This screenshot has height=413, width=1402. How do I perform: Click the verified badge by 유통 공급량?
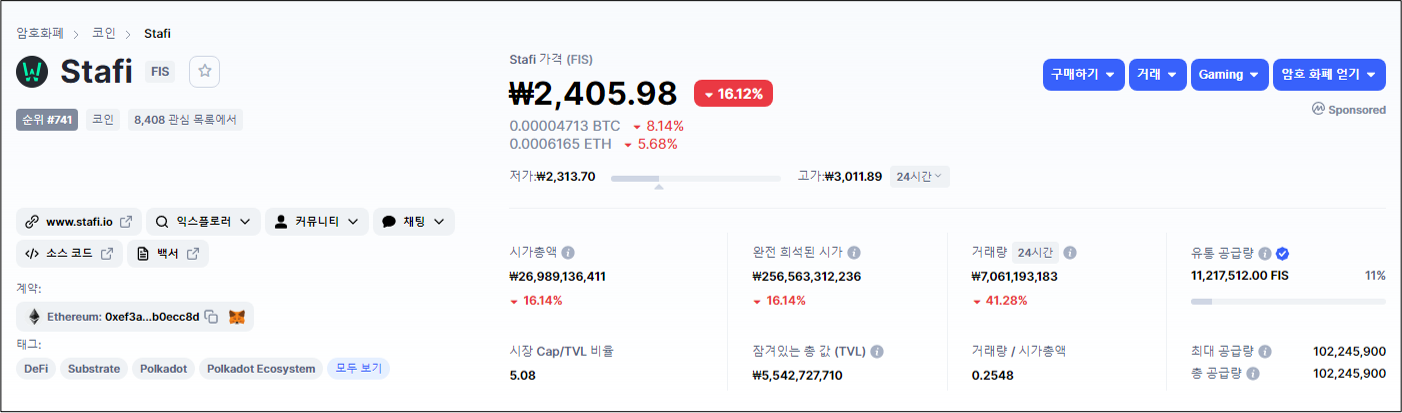(x=1282, y=254)
